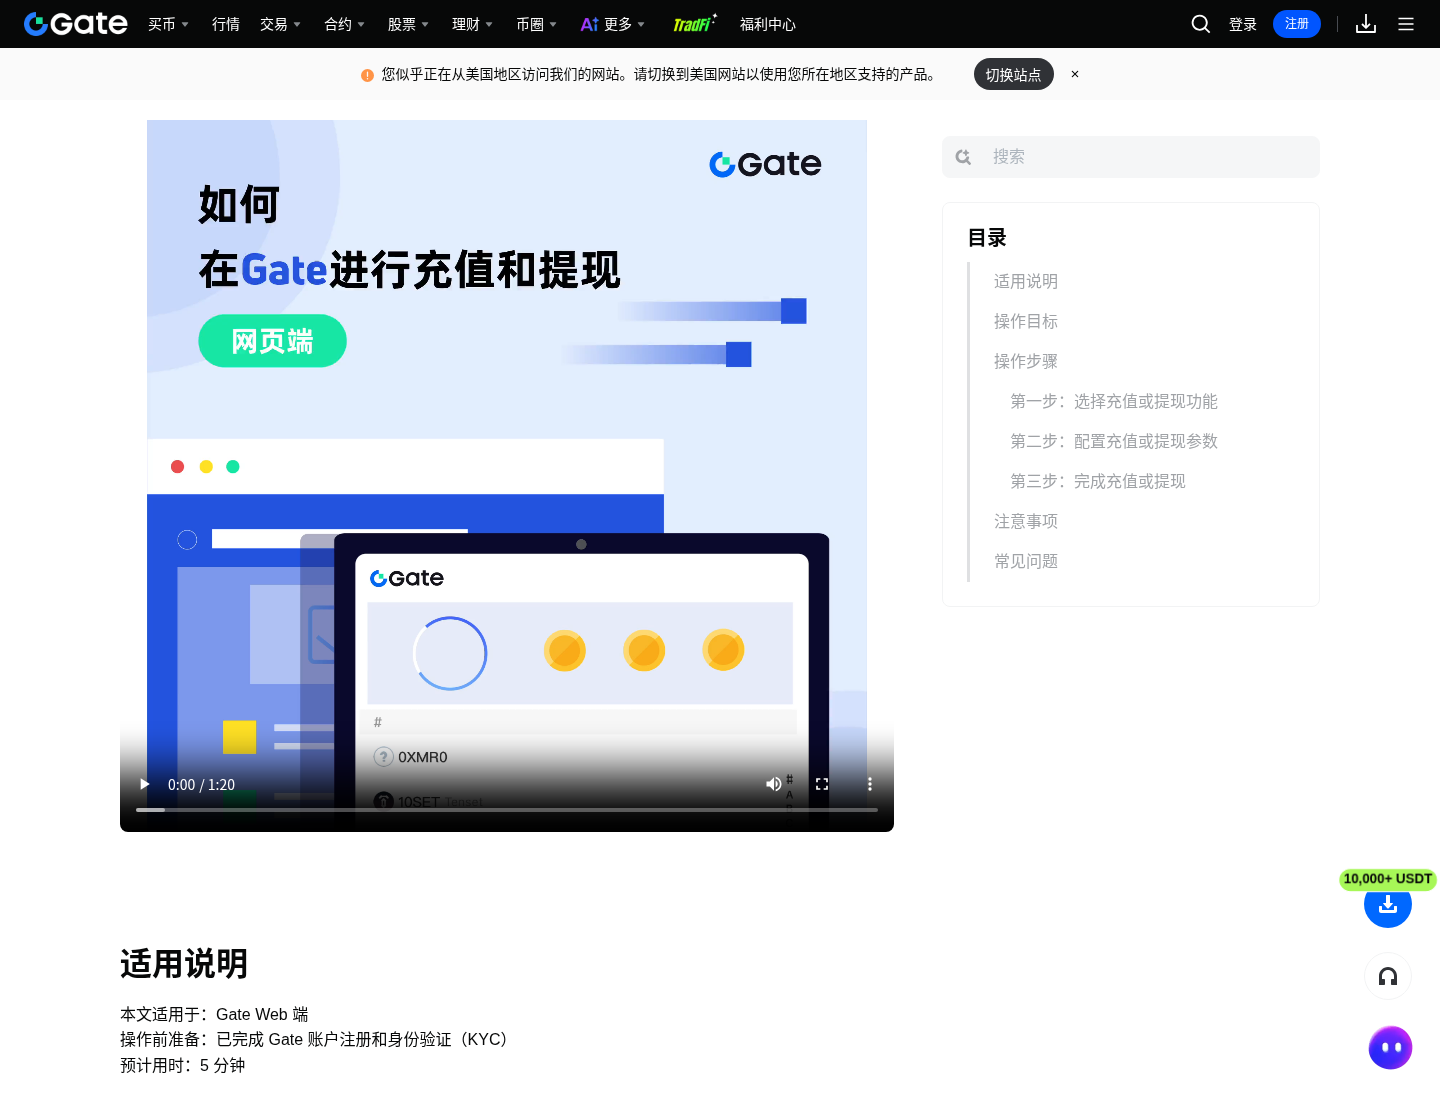Open customer support headset icon
Image resolution: width=1440 pixels, height=1100 pixels.
click(1388, 976)
